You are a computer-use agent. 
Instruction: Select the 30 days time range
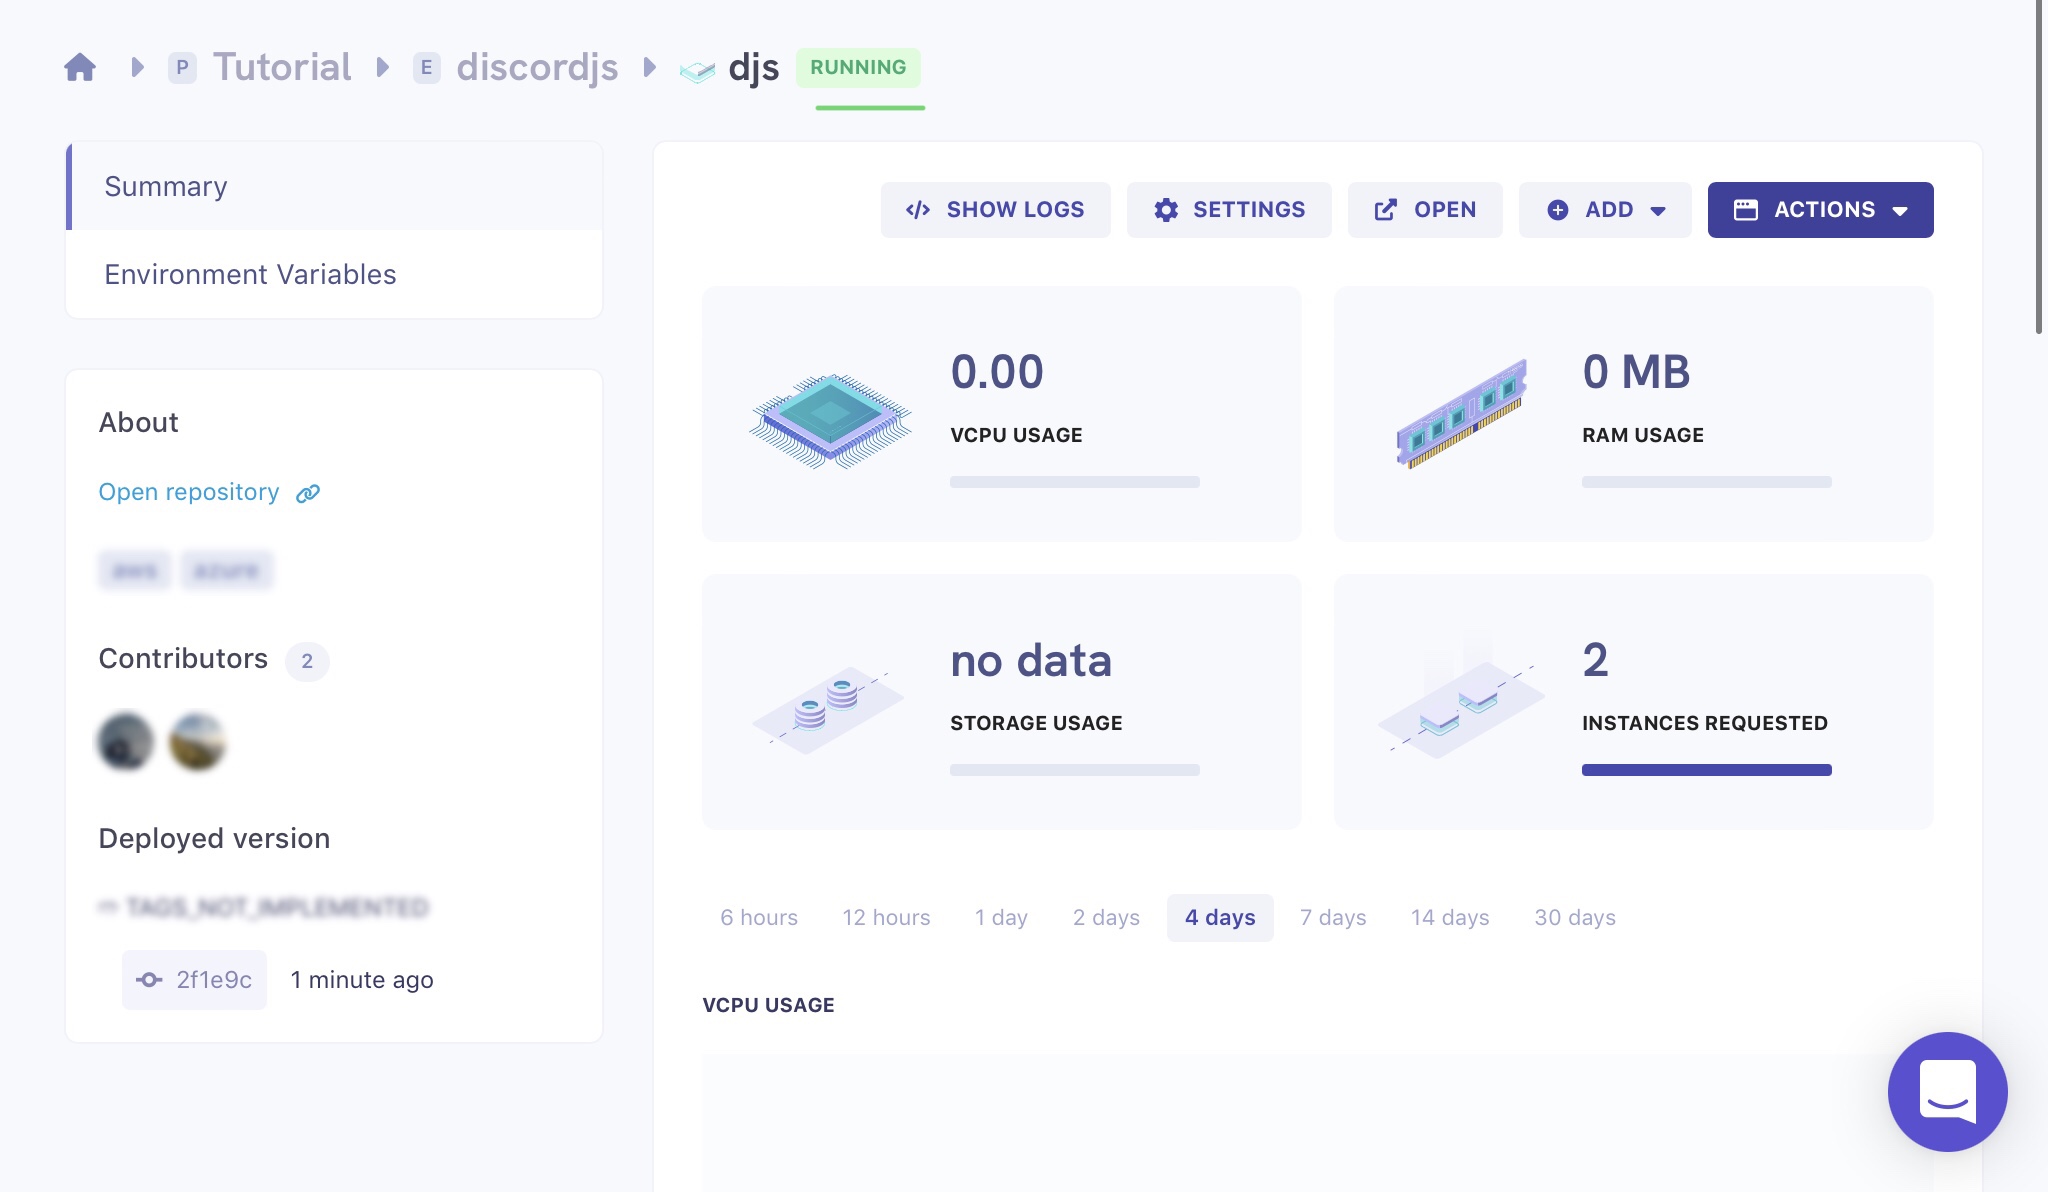click(1575, 918)
